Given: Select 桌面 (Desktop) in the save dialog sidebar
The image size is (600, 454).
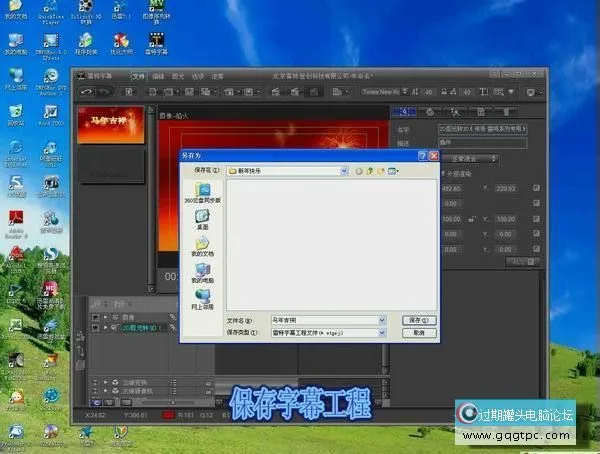Looking at the screenshot, I should 202,218.
